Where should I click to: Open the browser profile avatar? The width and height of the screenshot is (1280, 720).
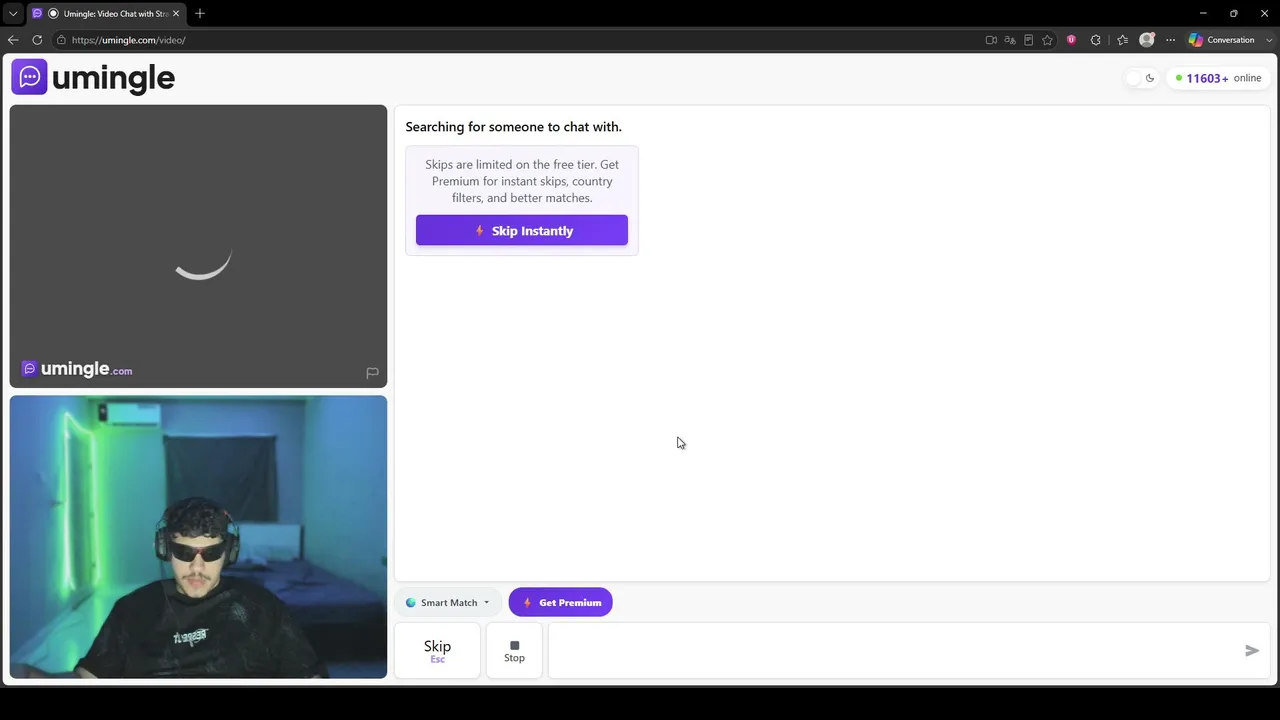click(x=1147, y=40)
